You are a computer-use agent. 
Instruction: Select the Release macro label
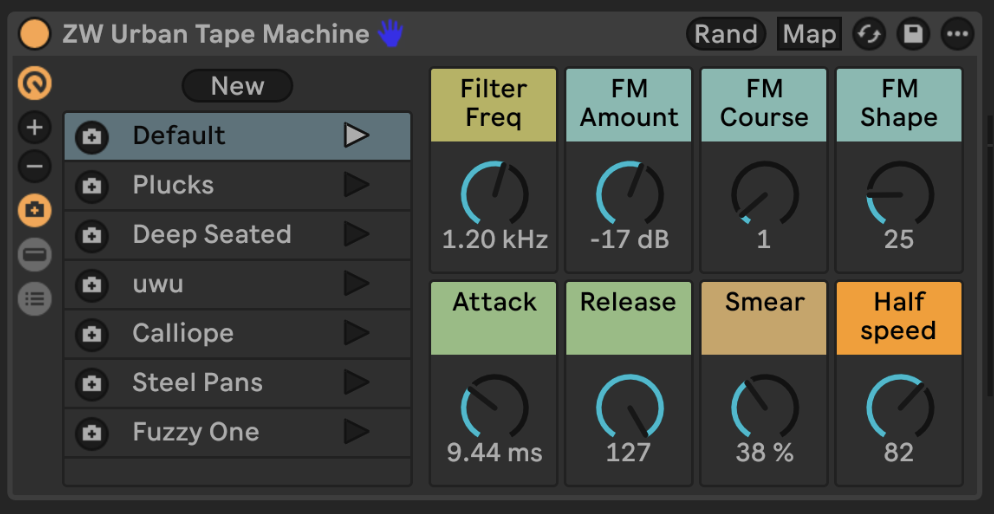pos(629,319)
